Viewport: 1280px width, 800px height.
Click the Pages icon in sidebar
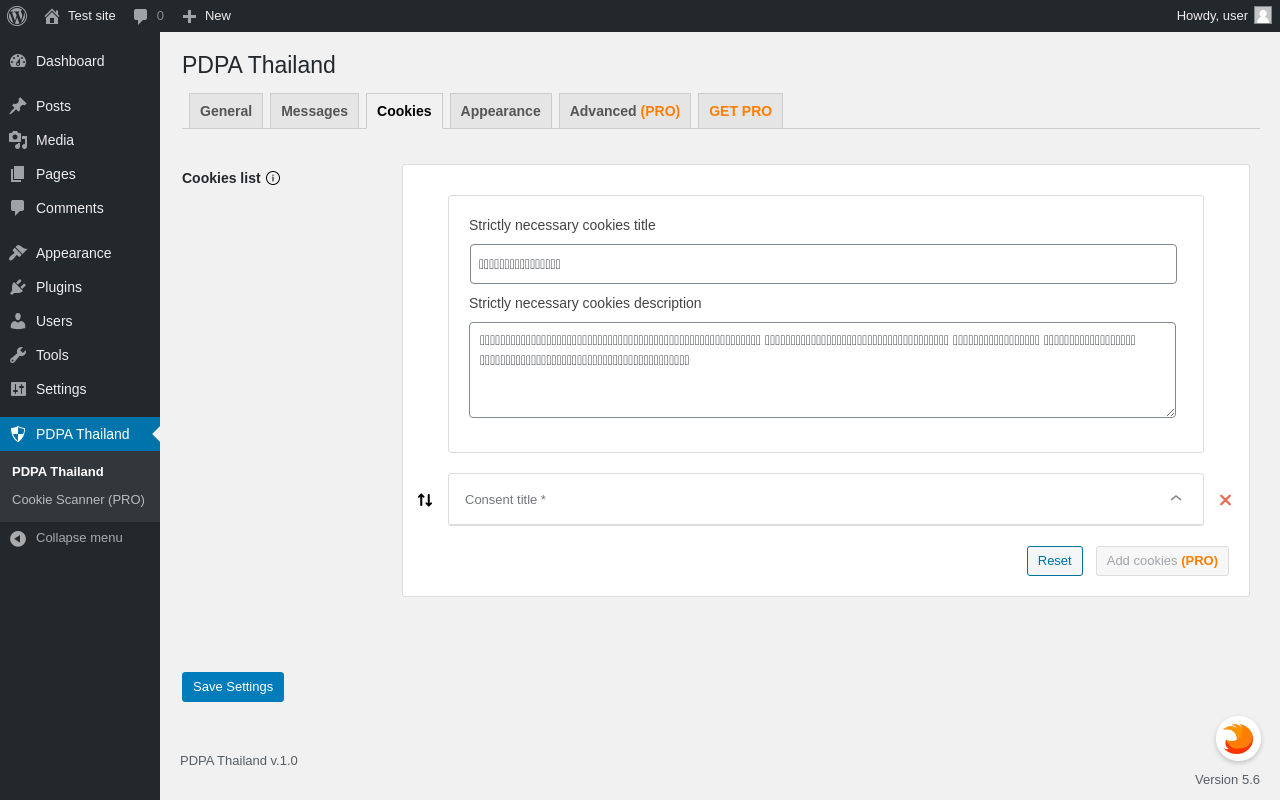tap(18, 174)
